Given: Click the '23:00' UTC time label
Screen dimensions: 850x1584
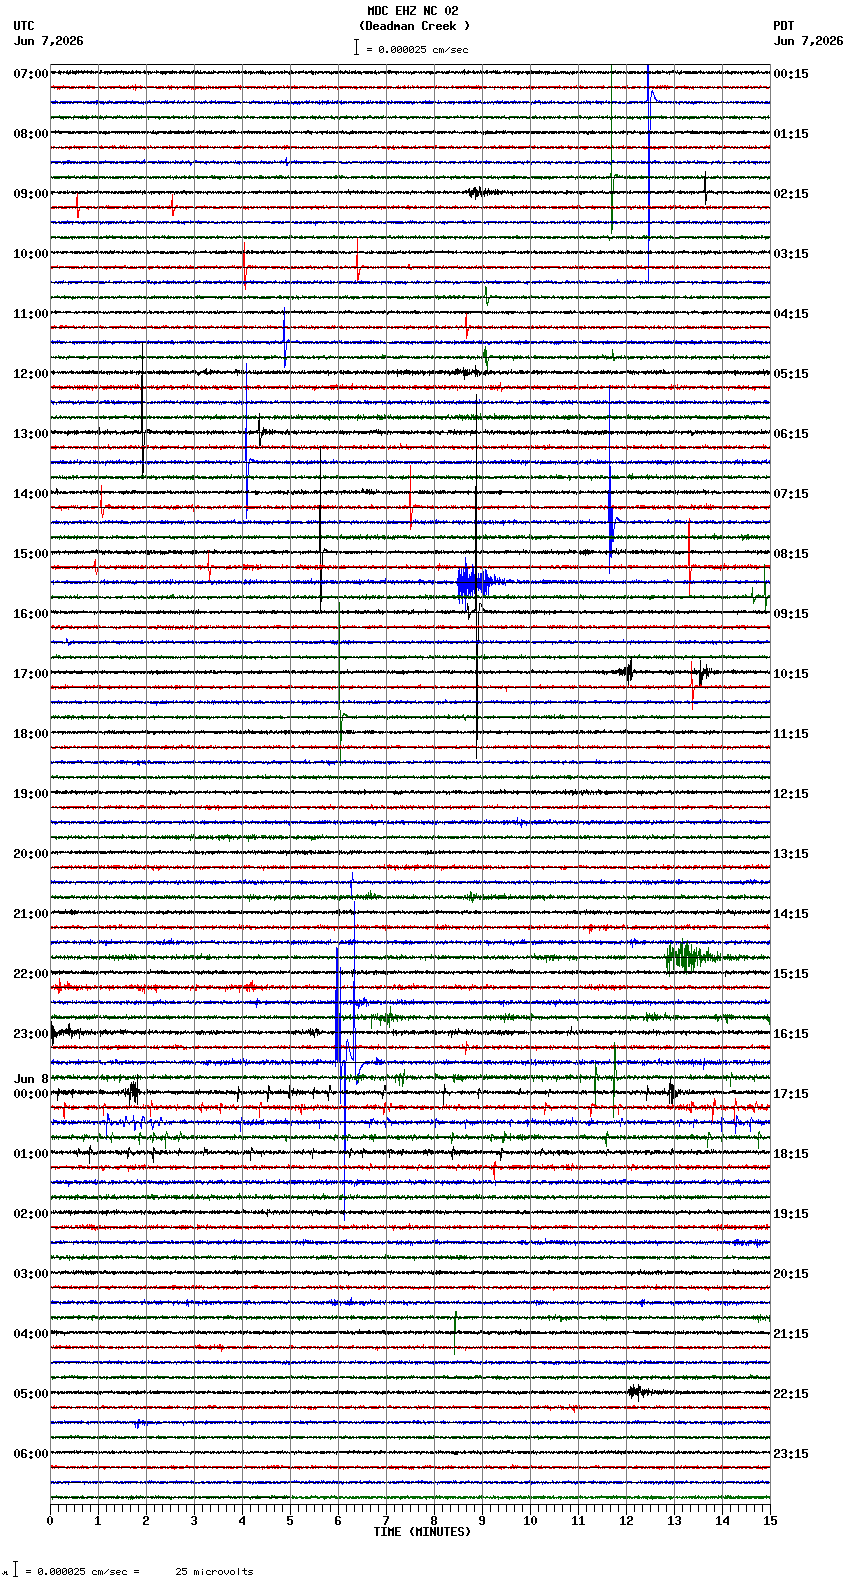Looking at the screenshot, I should tap(31, 1034).
